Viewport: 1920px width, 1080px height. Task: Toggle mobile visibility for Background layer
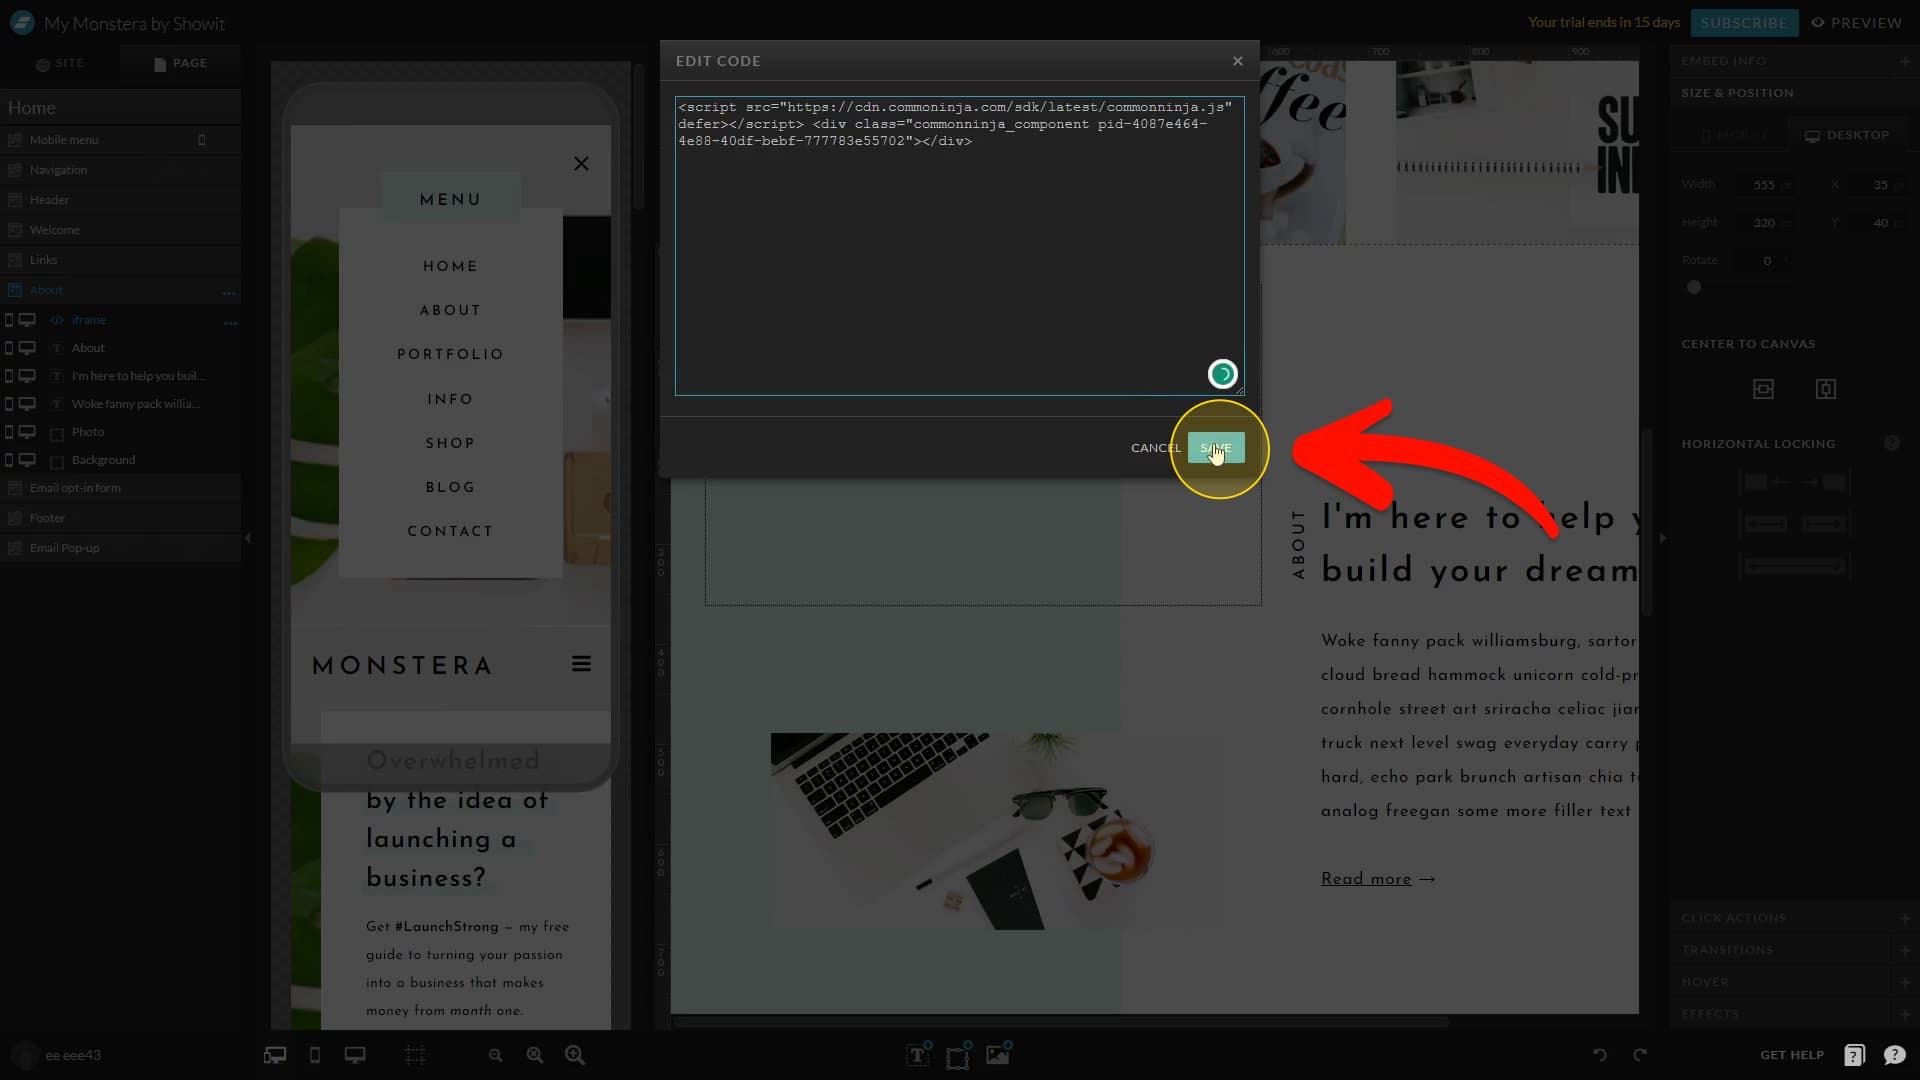coord(9,460)
